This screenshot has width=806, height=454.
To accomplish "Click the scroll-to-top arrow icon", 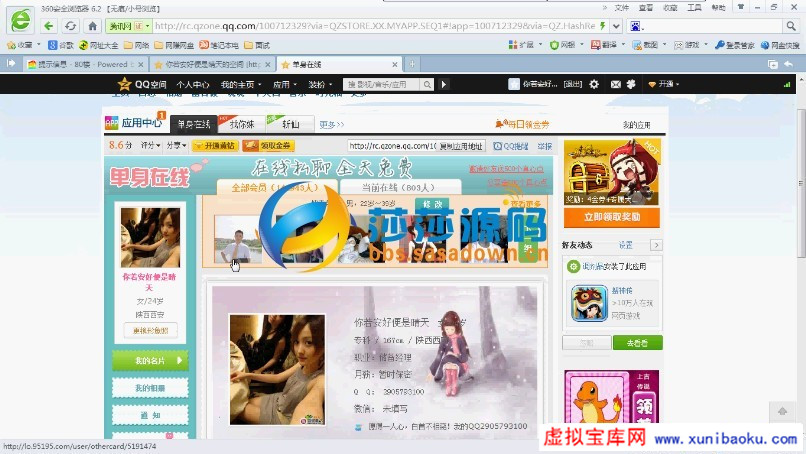I will tap(781, 411).
